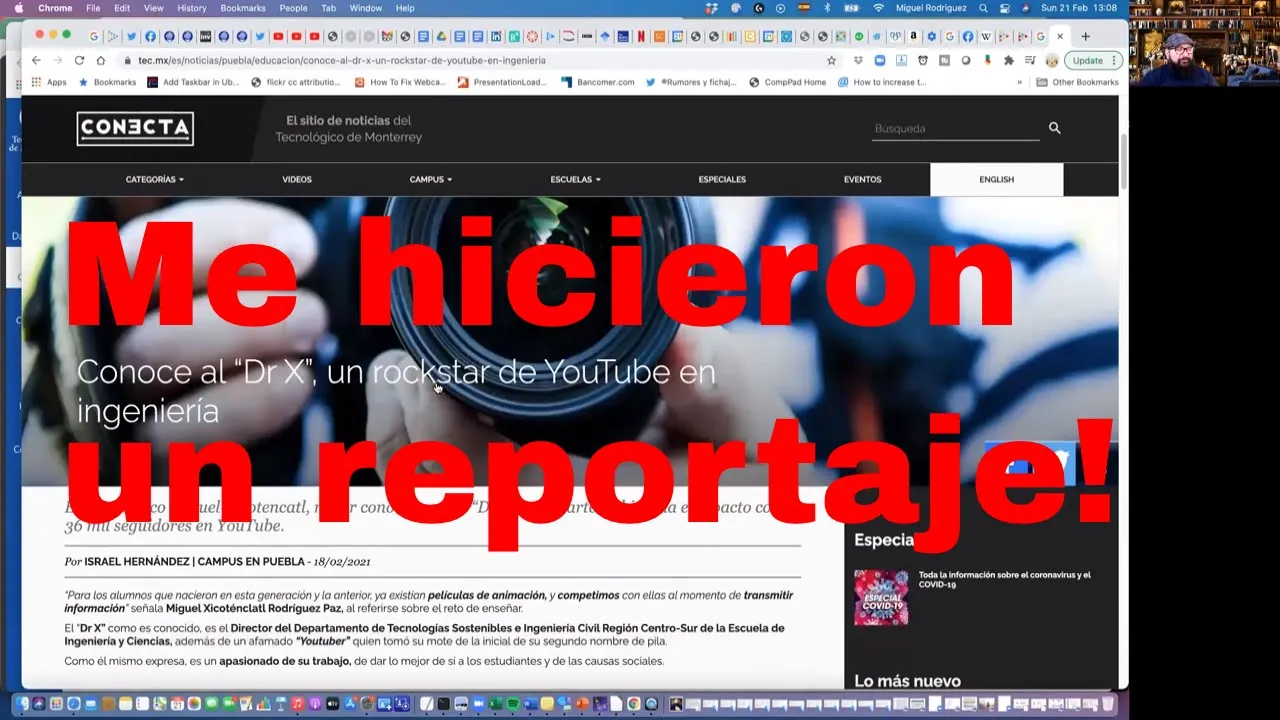Show hidden bookmarks with the chevron
This screenshot has width=1280, height=720.
pyautogui.click(x=1020, y=82)
